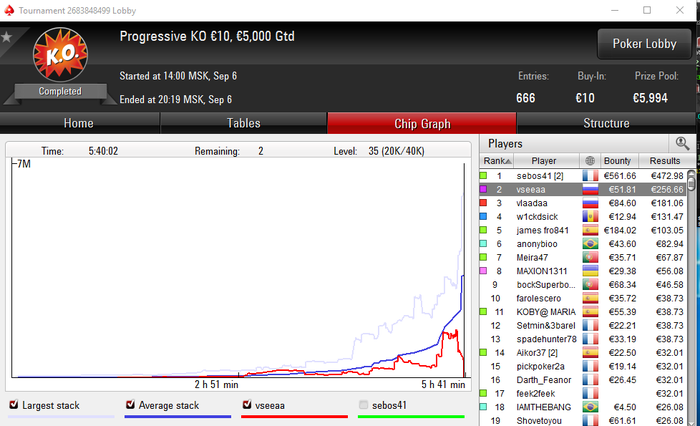Screen dimensions: 700x426
Task: Click France flag beside pickpoker2a
Action: (590, 366)
